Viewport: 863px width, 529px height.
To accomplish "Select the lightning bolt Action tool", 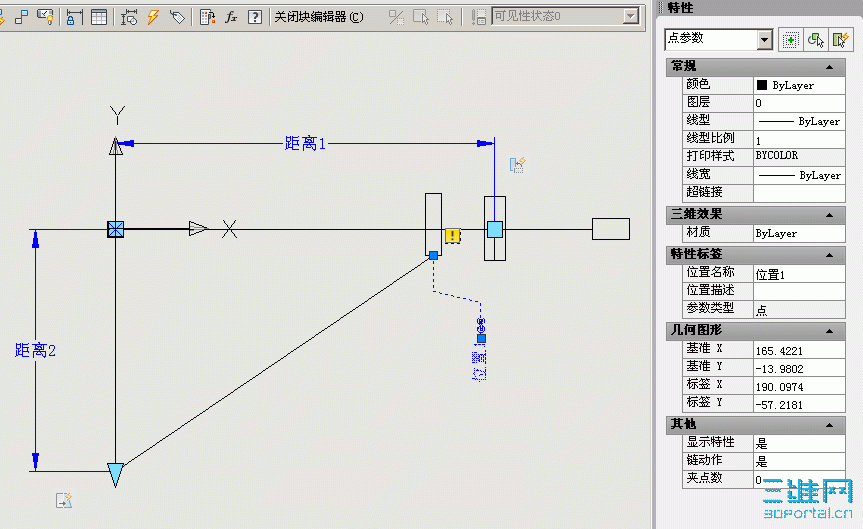I will [x=153, y=17].
